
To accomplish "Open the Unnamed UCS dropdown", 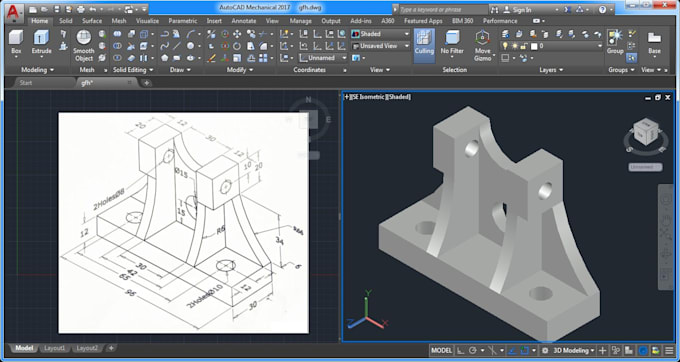I will tap(324, 58).
